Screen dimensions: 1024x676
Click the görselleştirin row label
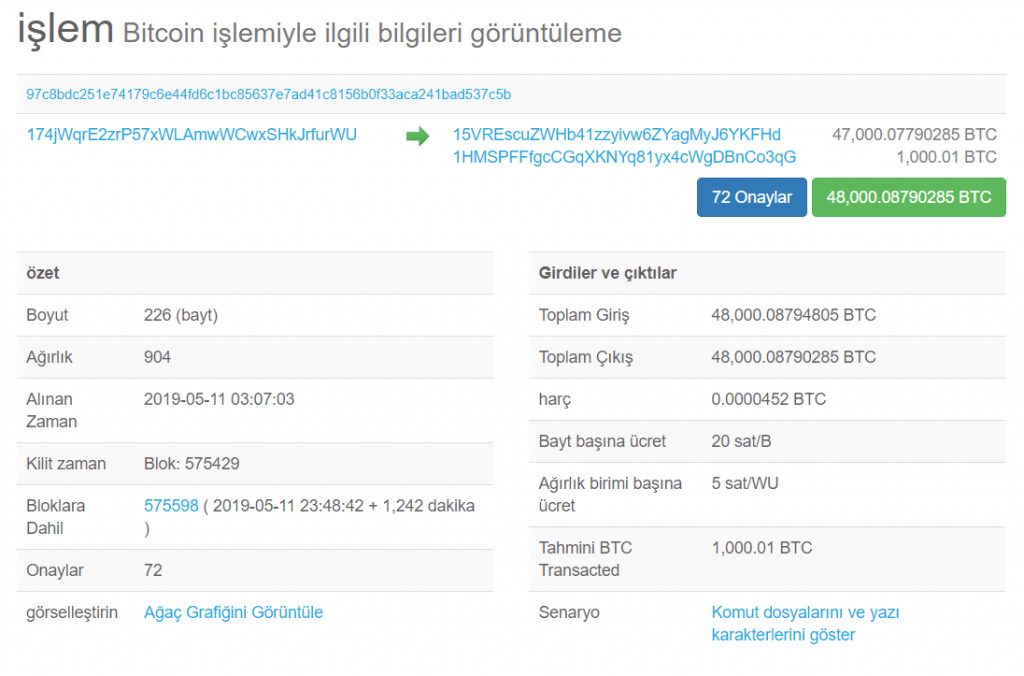click(x=72, y=613)
